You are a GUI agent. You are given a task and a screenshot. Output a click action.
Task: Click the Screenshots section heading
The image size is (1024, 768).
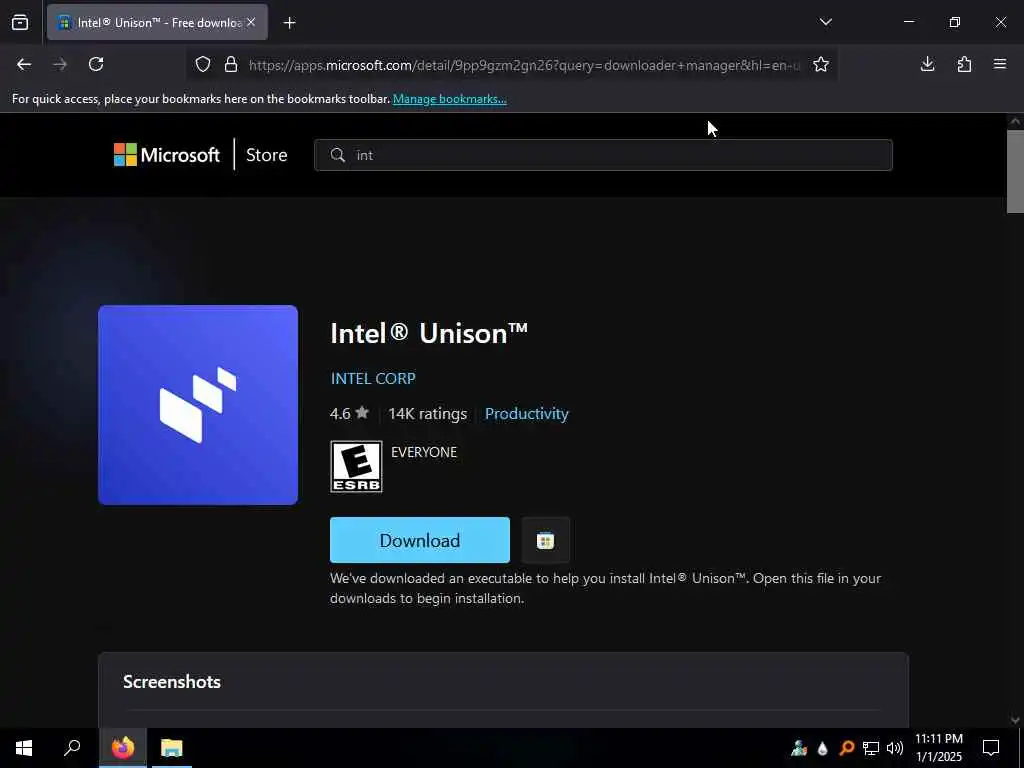point(172,682)
